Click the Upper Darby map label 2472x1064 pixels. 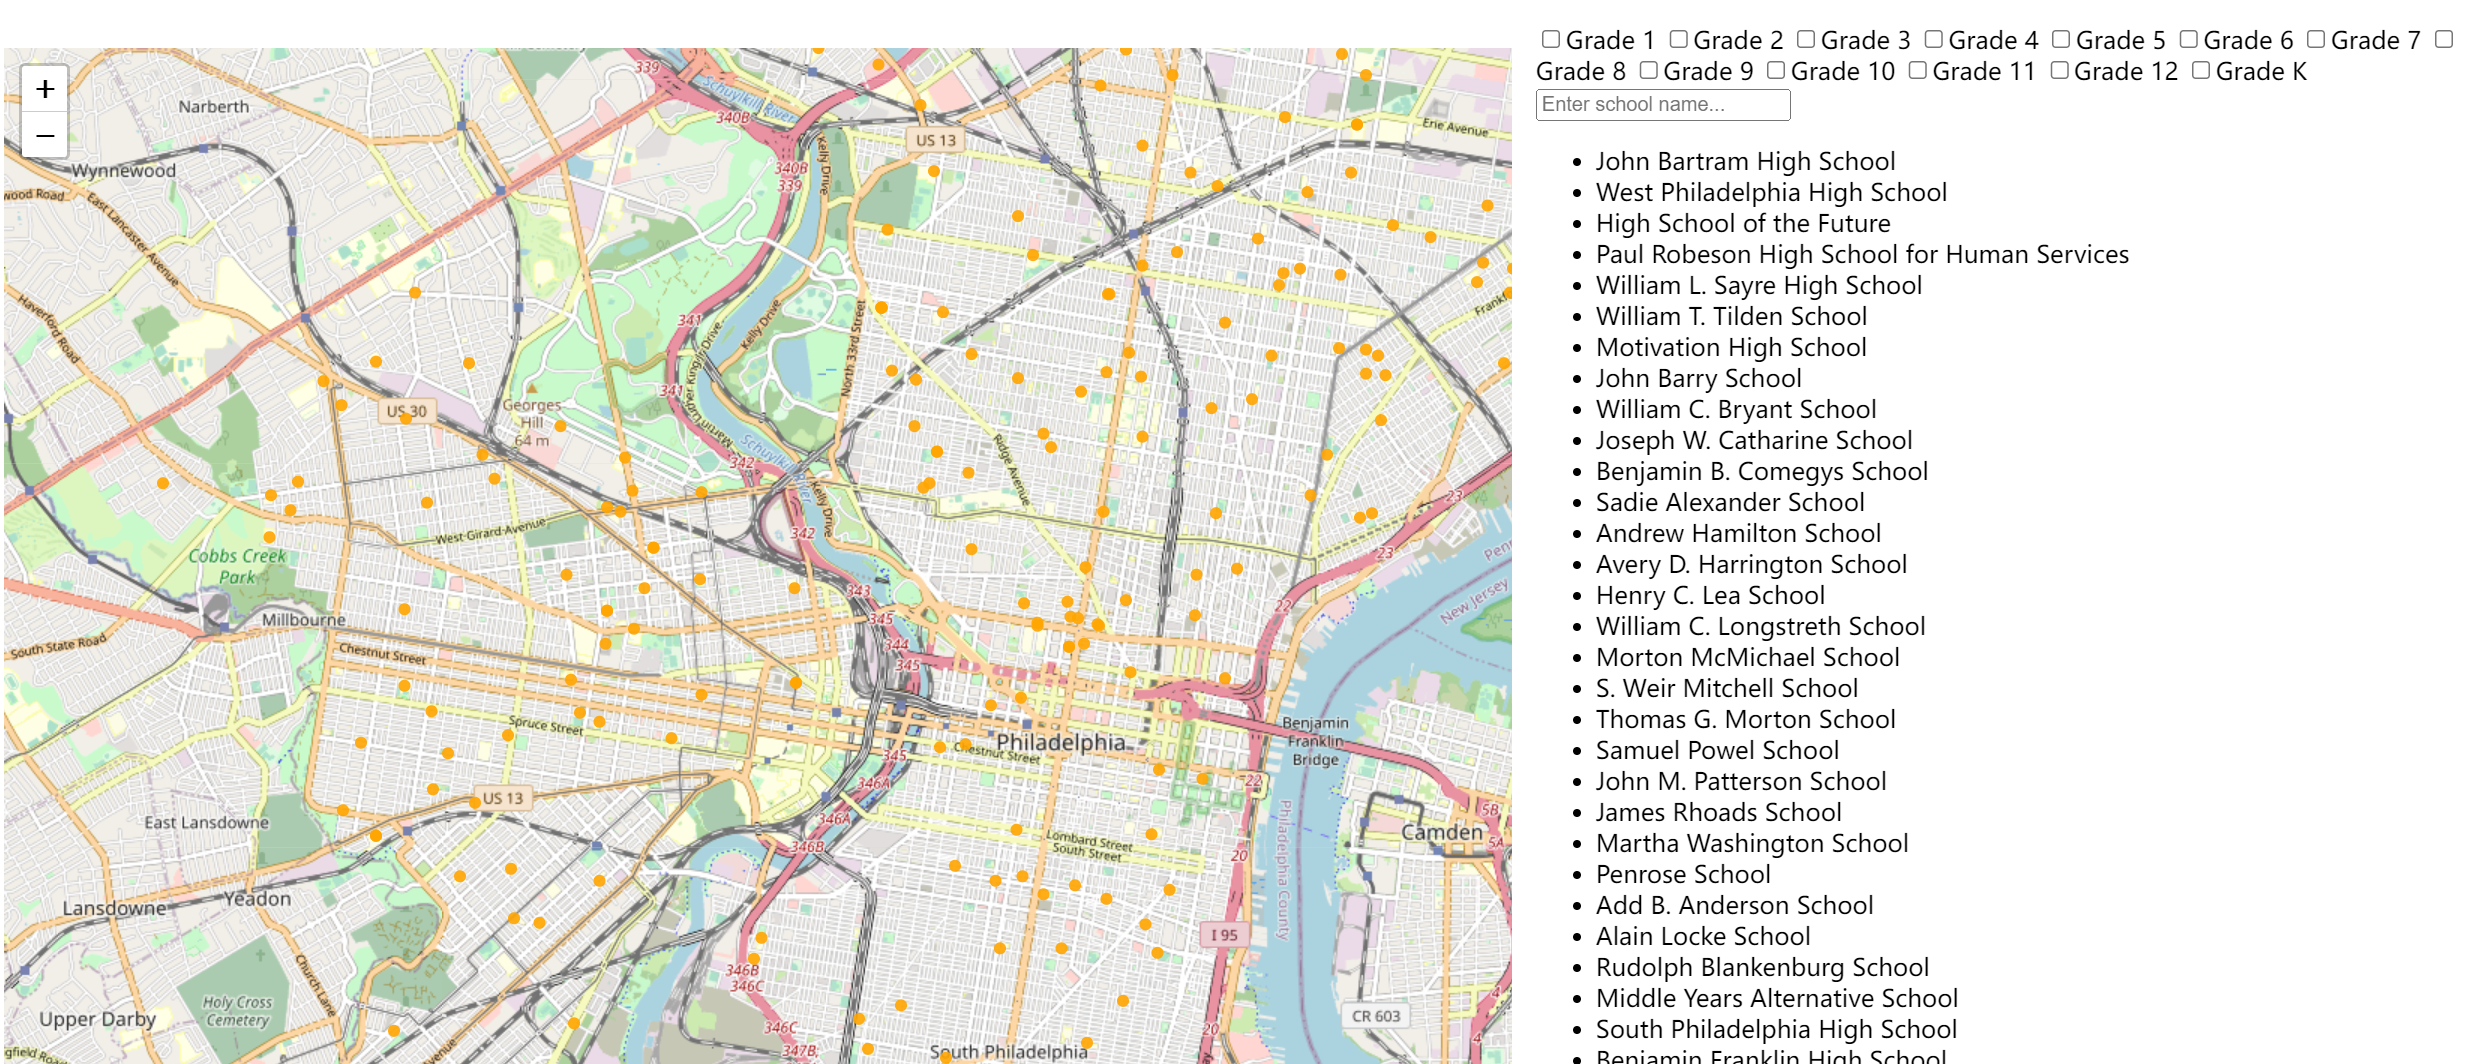(97, 1020)
